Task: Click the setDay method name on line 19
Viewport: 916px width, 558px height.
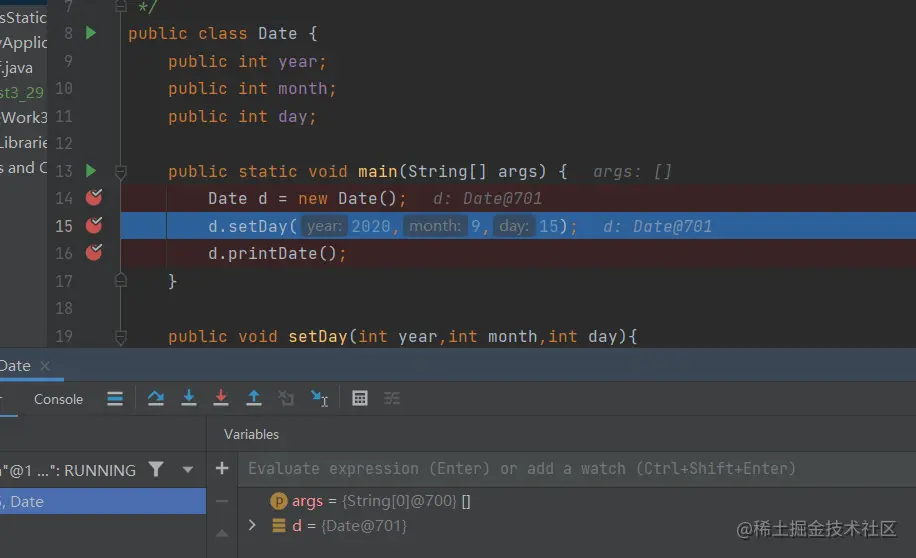Action: click(x=318, y=337)
